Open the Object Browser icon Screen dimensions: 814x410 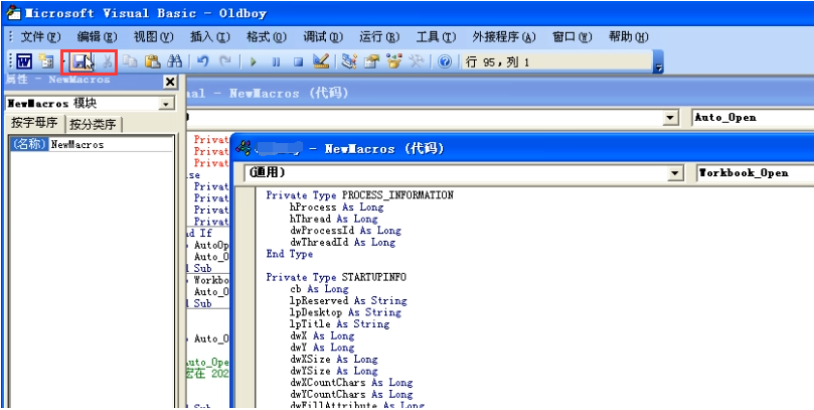coord(394,62)
